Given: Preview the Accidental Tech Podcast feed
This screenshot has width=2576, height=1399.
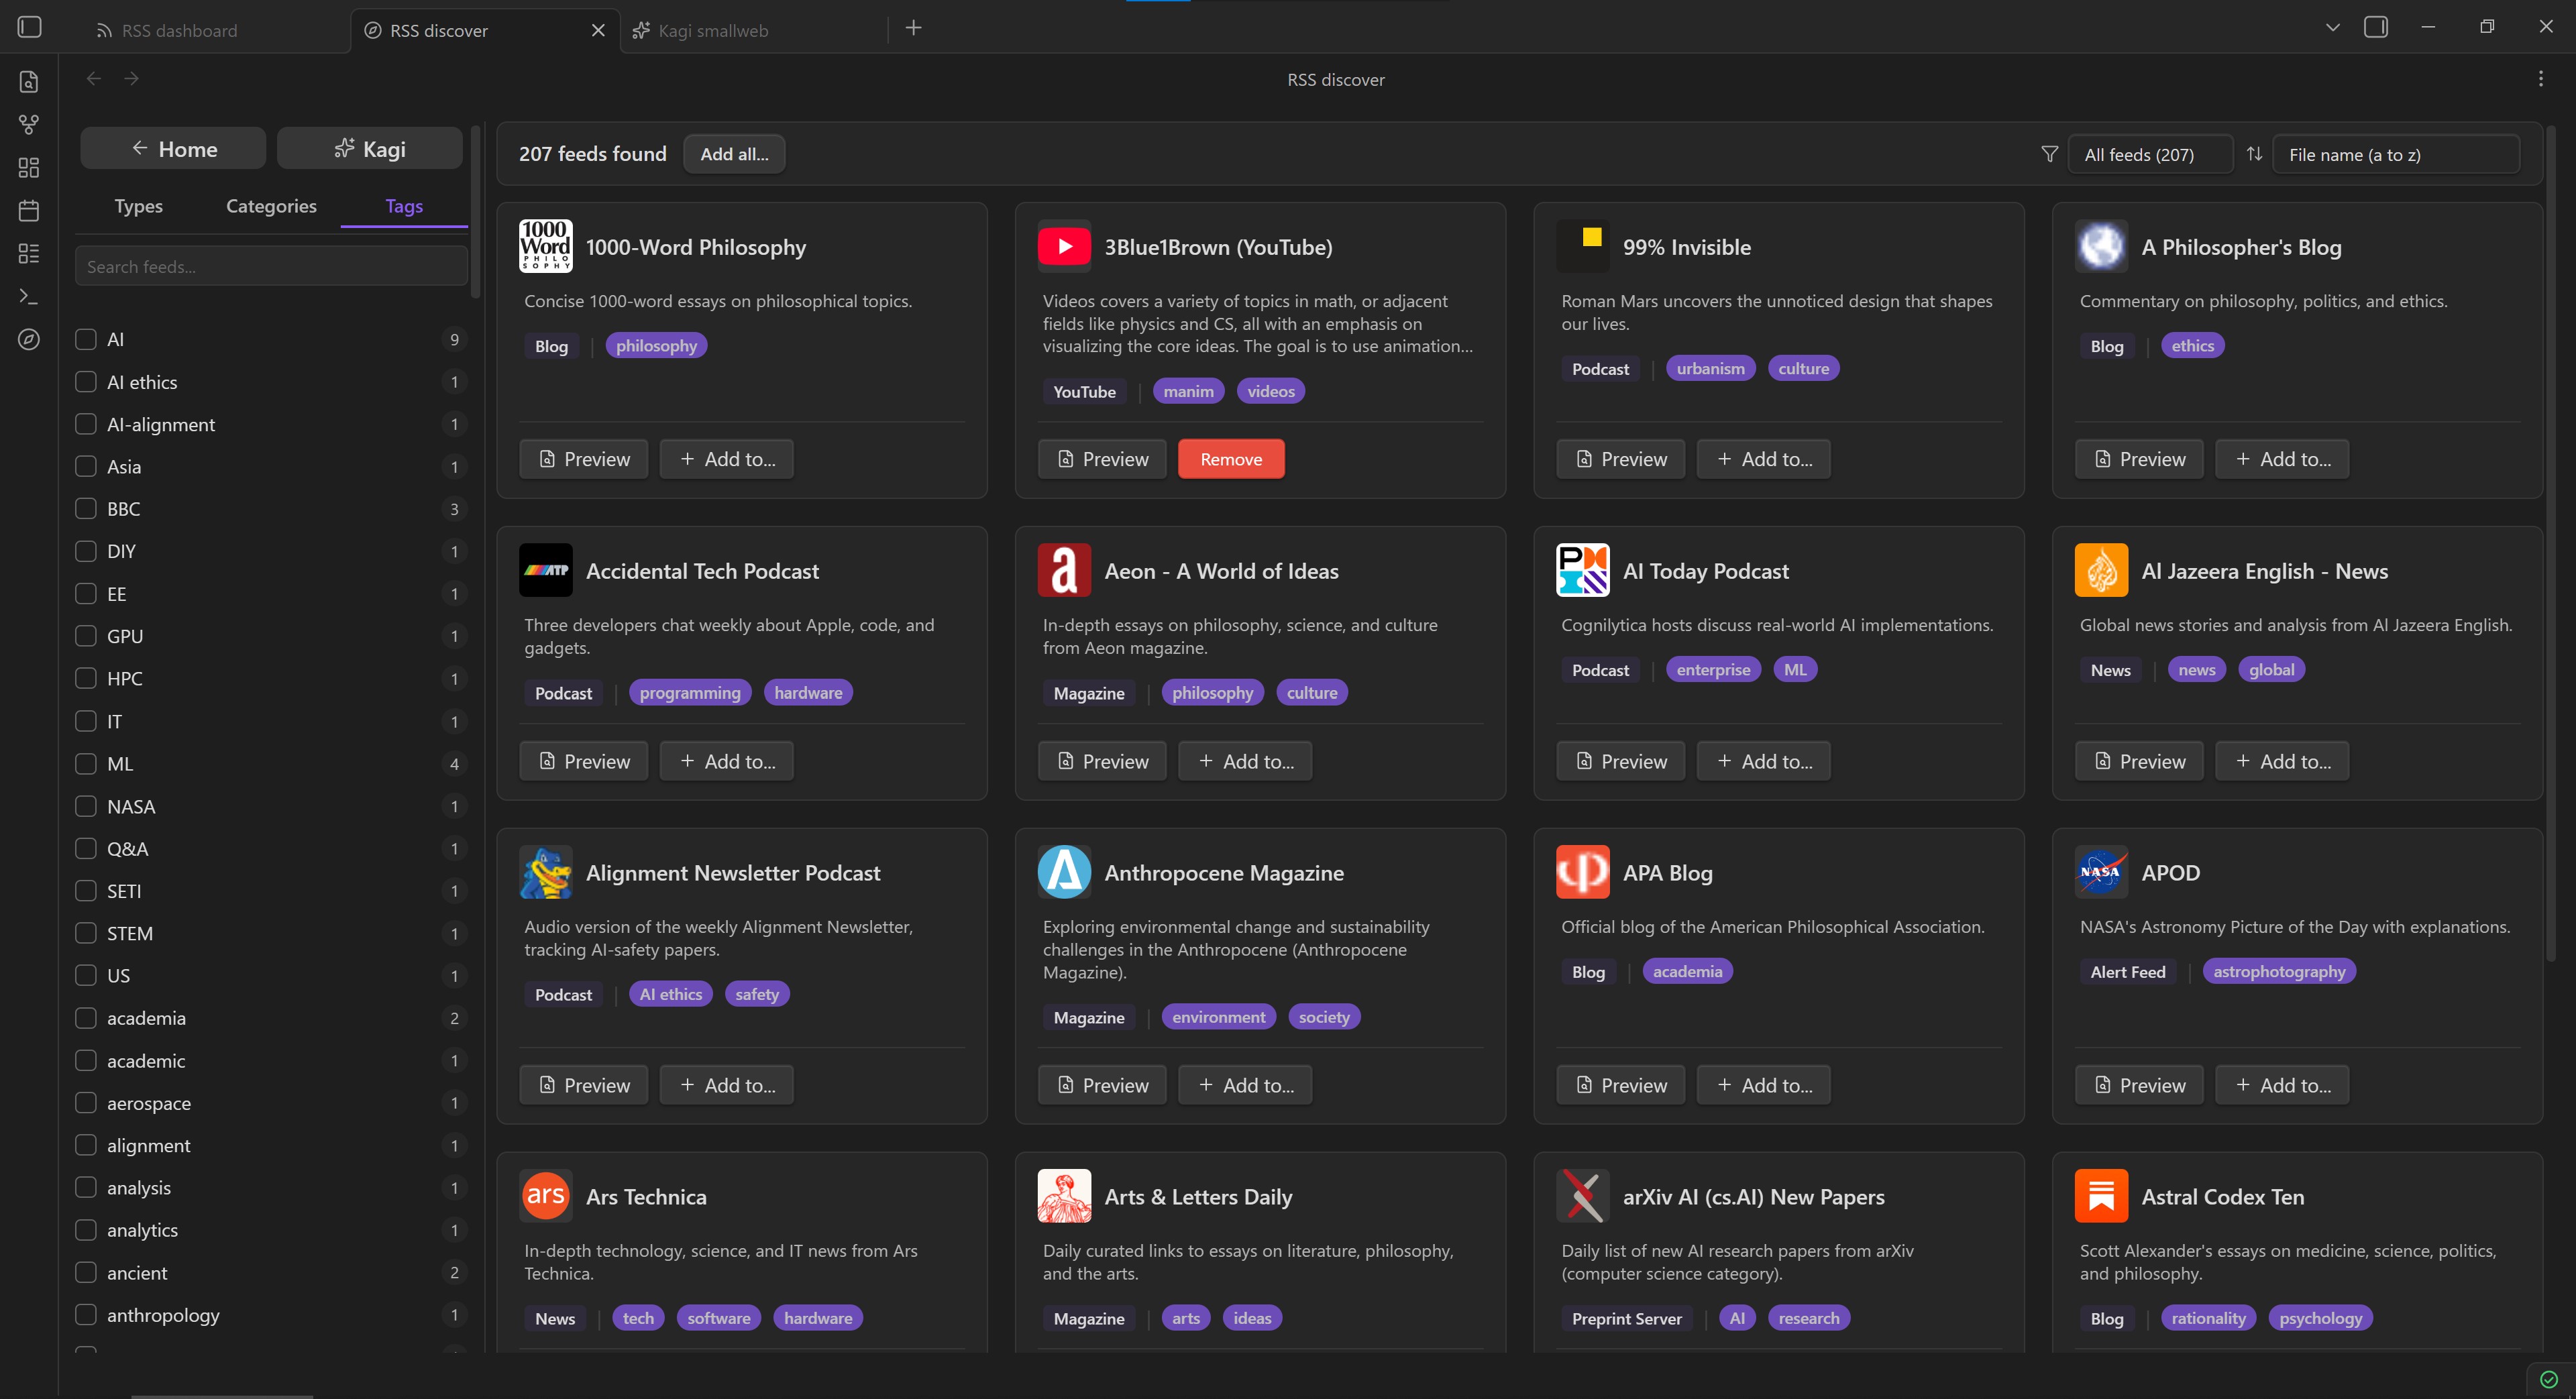Looking at the screenshot, I should 583,761.
